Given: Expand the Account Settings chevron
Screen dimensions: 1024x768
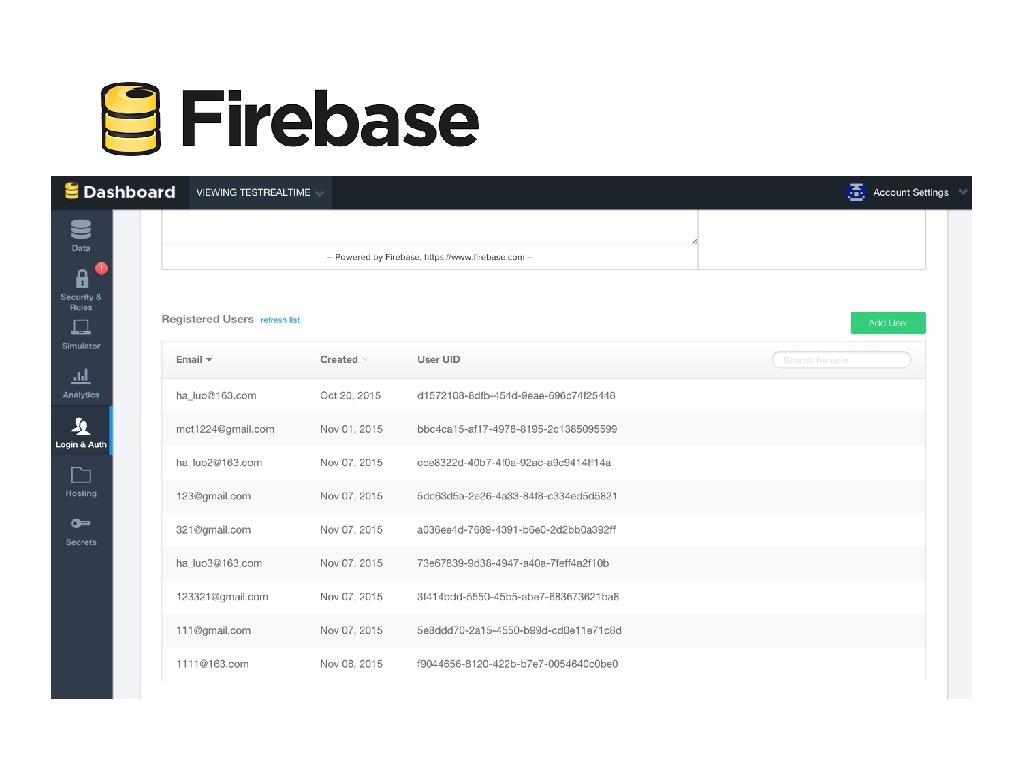Looking at the screenshot, I should 963,192.
